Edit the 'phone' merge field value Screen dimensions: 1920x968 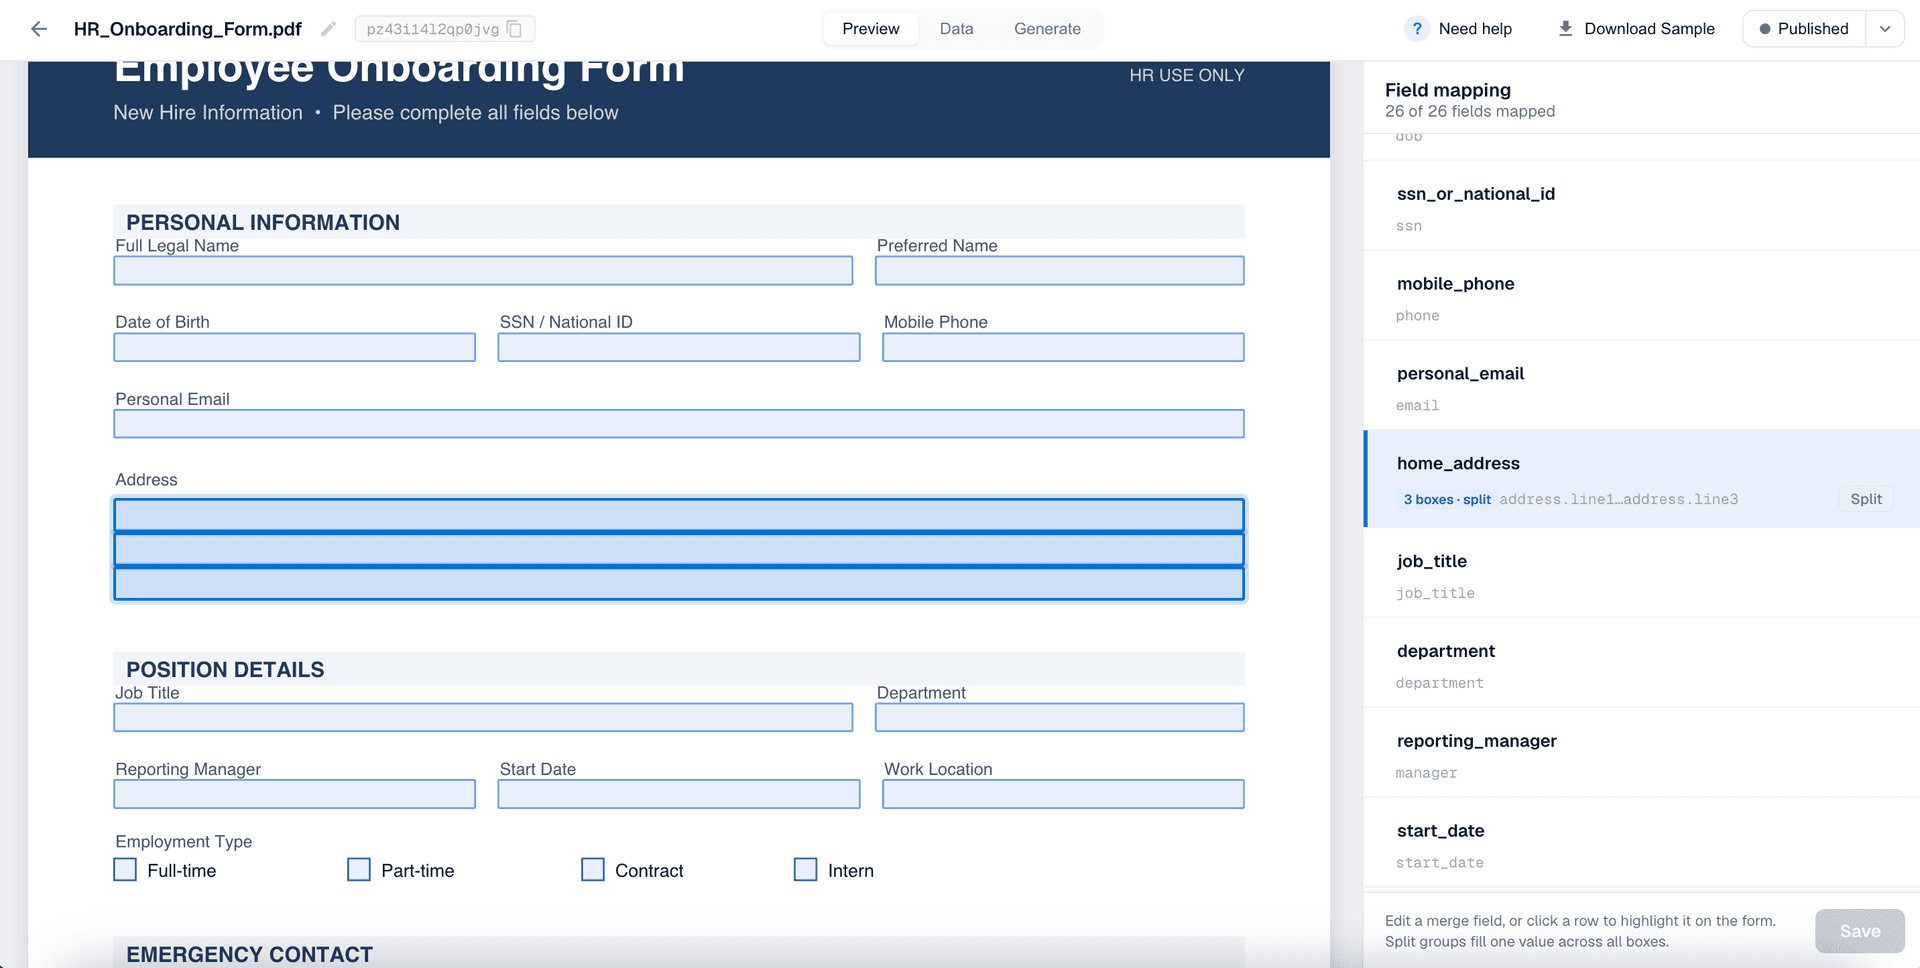tap(1418, 316)
